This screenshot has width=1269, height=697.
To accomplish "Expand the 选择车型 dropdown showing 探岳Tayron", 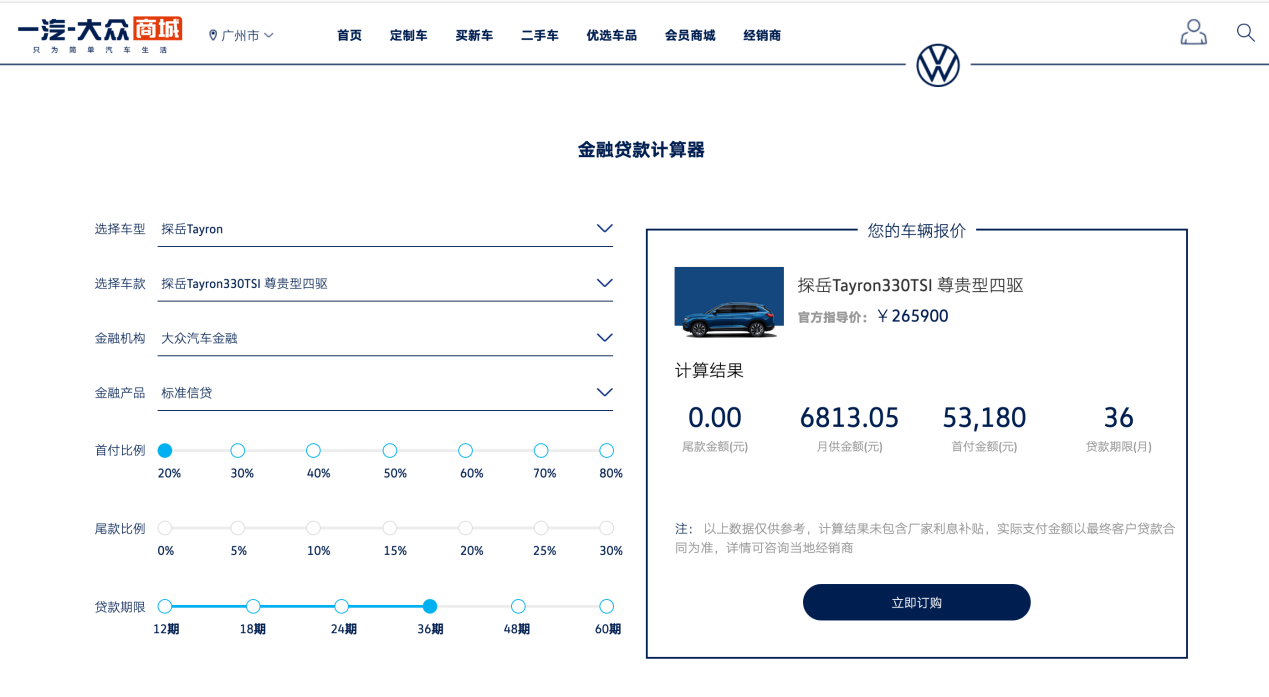I will [x=386, y=229].
